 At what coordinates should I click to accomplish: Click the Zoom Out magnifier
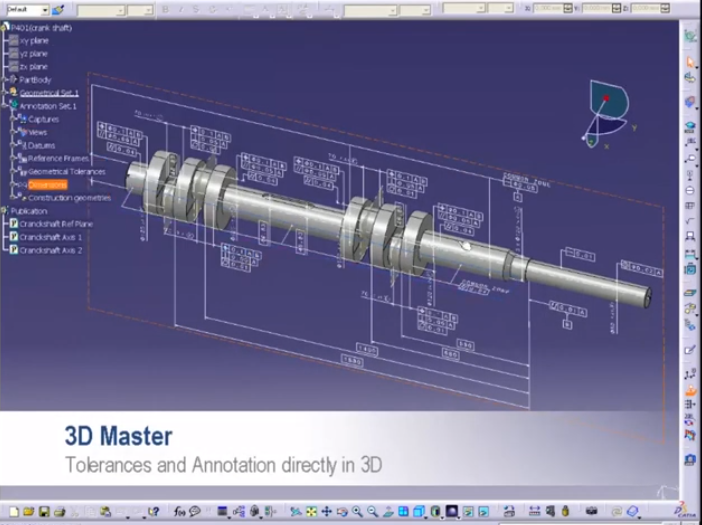point(372,511)
